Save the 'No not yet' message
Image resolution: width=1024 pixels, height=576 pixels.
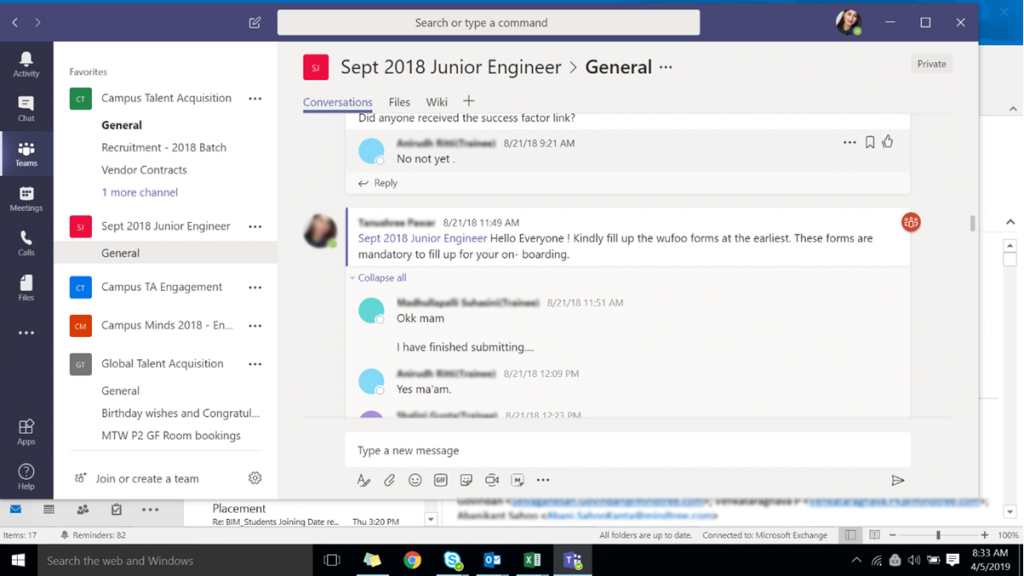coord(869,142)
